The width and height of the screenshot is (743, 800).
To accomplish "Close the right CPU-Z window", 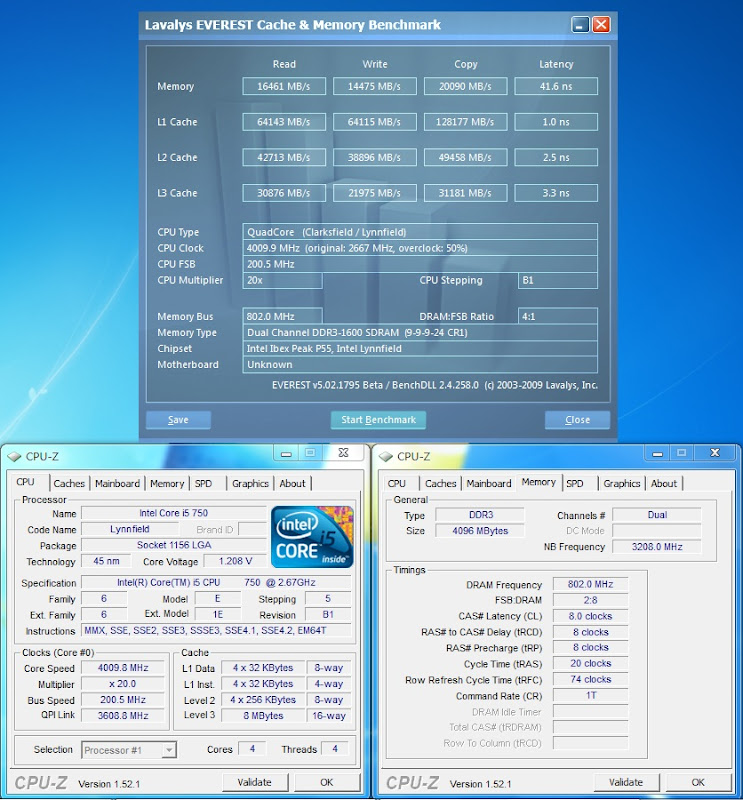I will tap(714, 453).
